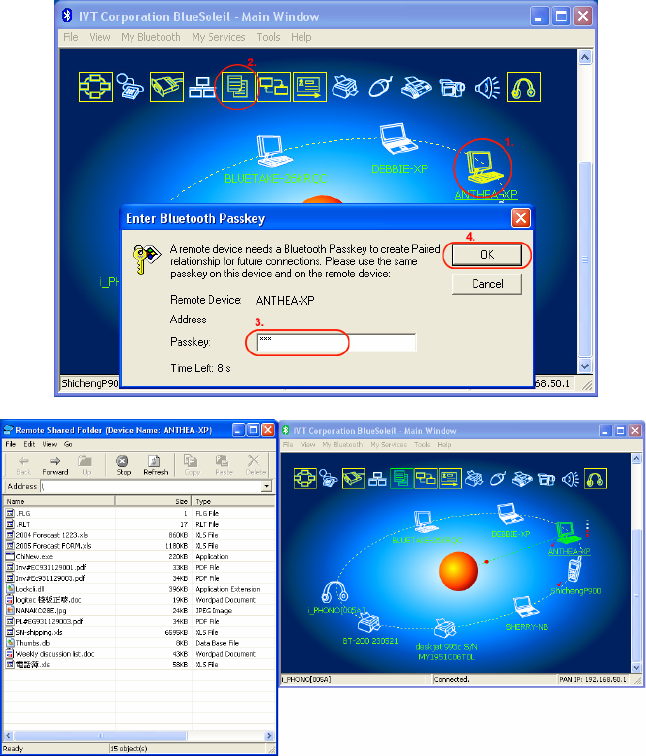
Task: Open the File menu in upper BlueSoleil window
Action: 70,37
